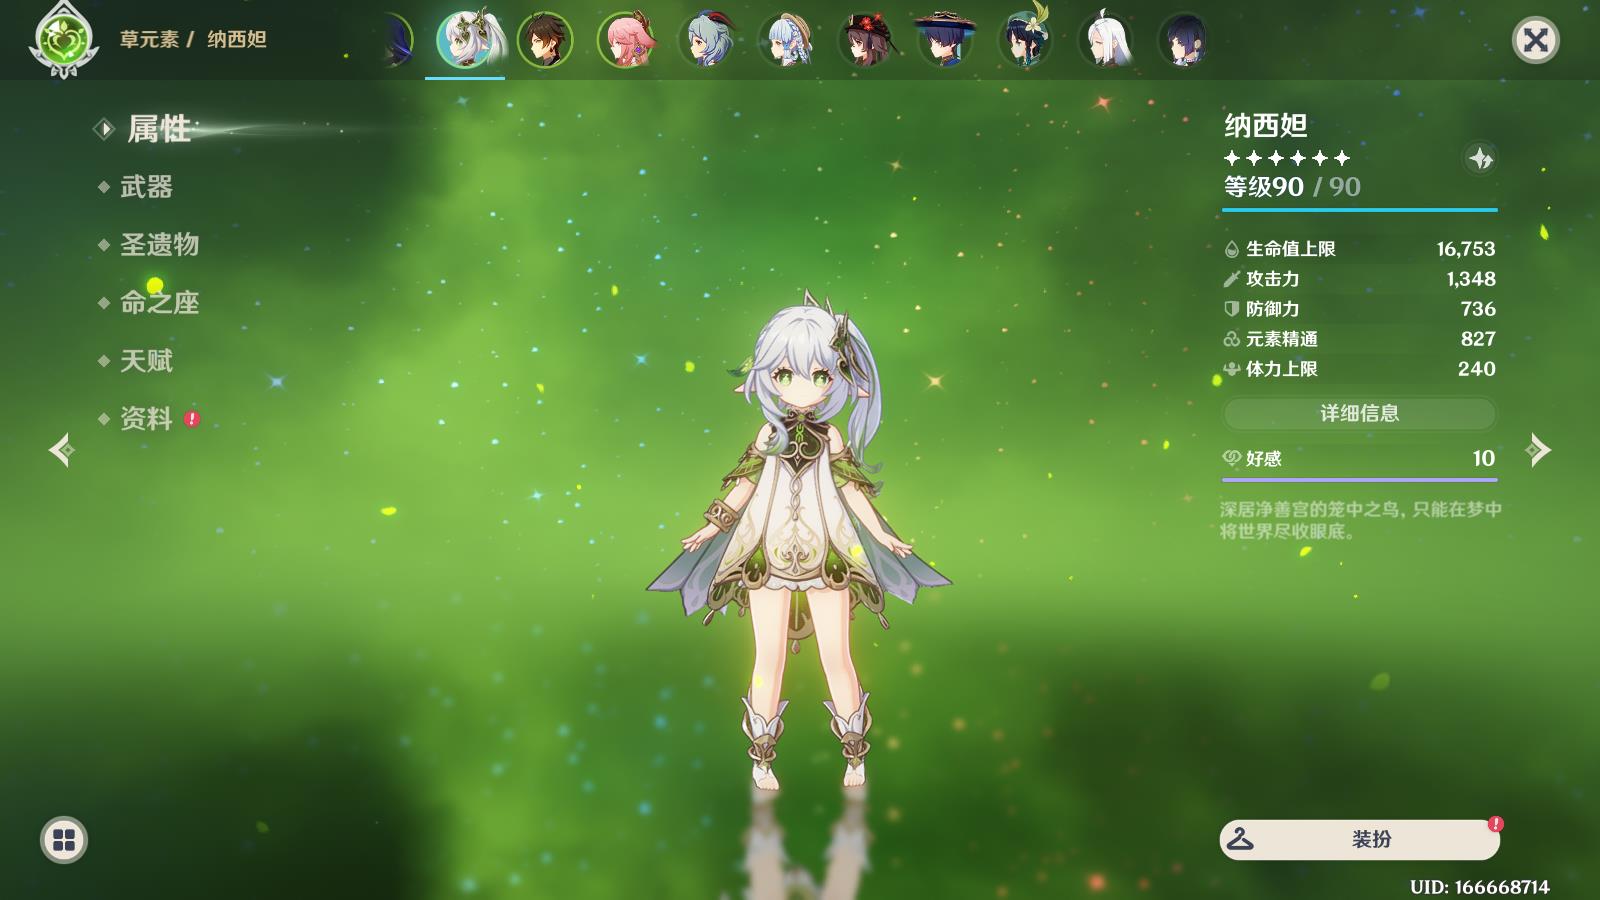Click the character description text 深居净善宫
The width and height of the screenshot is (1600, 900).
[x=1360, y=520]
